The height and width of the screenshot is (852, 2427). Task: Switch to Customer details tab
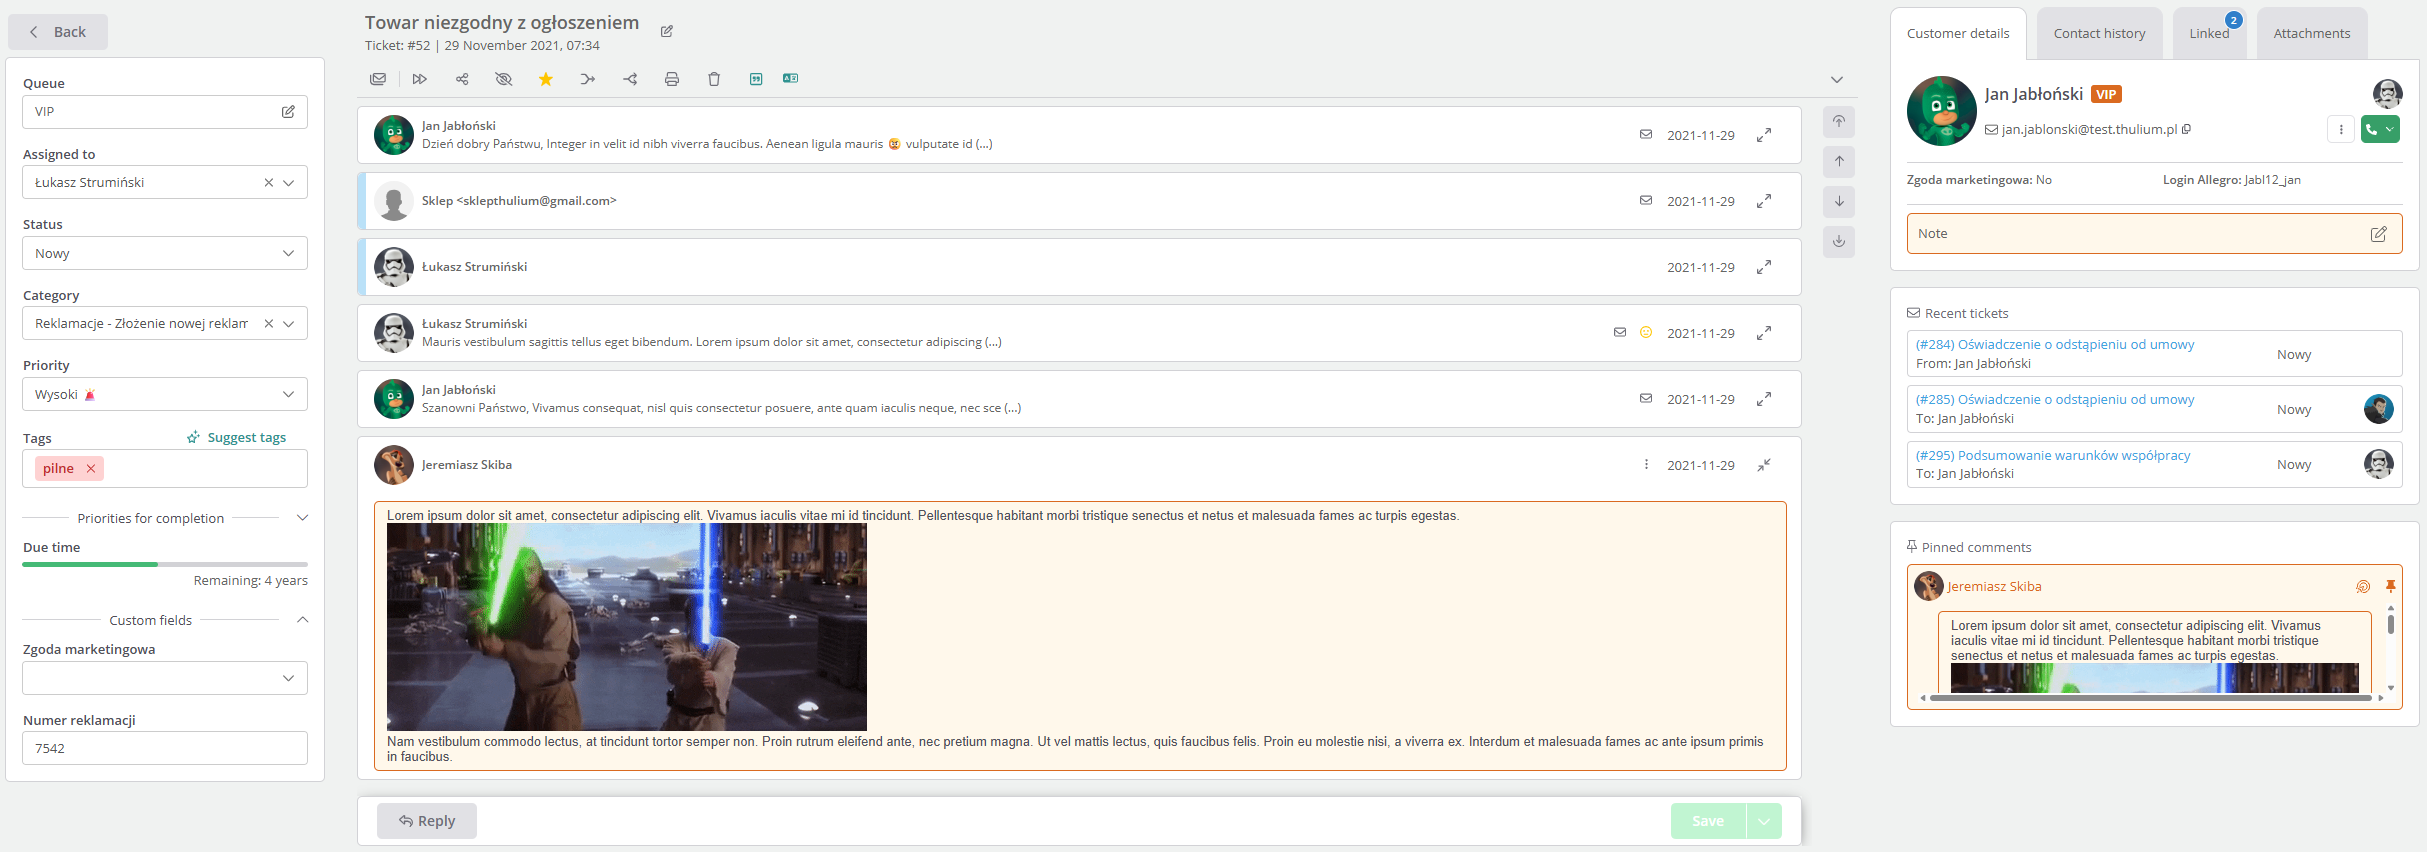(1958, 33)
